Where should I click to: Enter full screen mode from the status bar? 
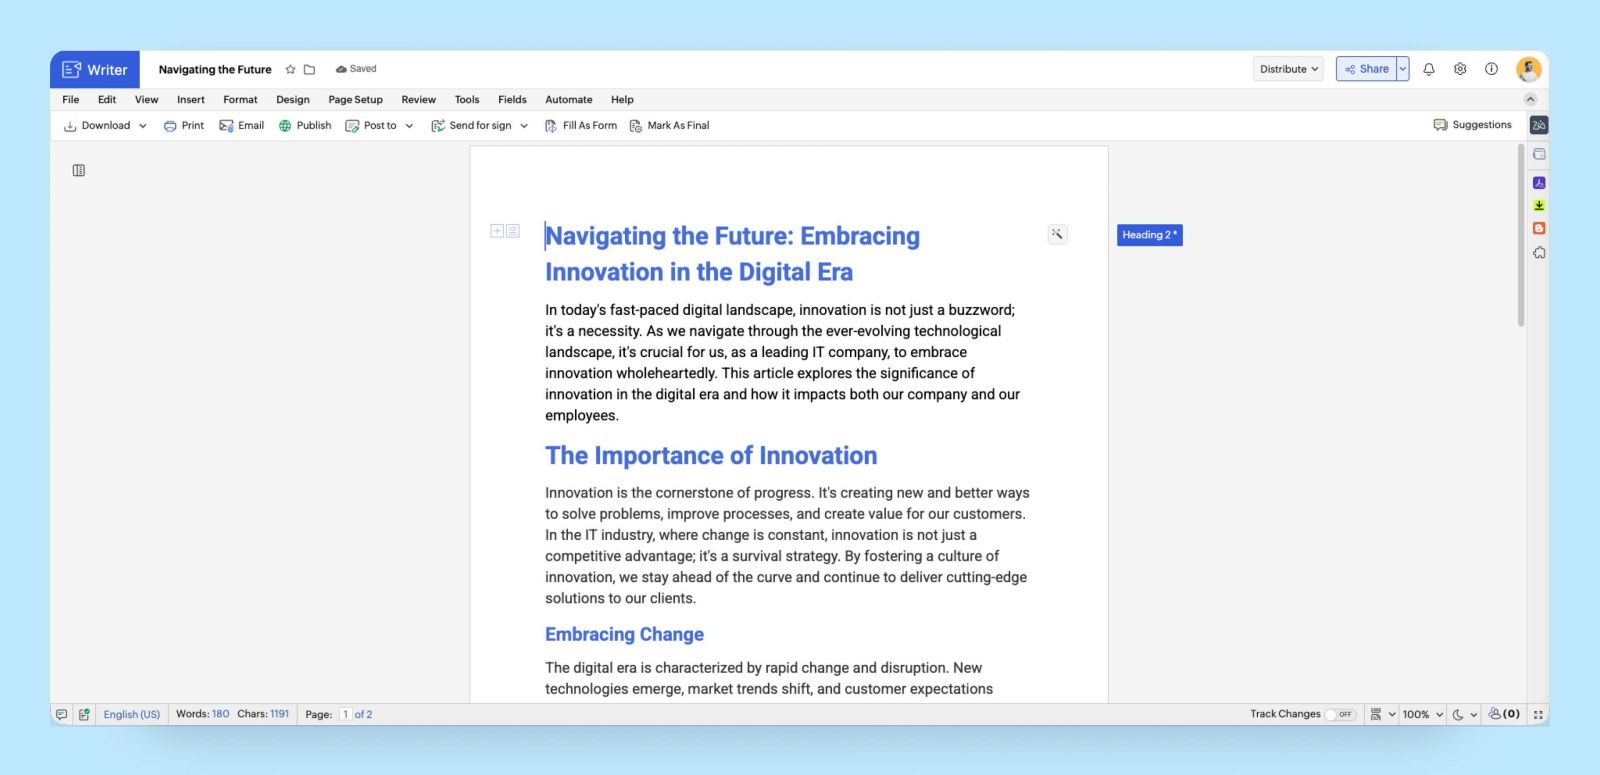click(1538, 714)
